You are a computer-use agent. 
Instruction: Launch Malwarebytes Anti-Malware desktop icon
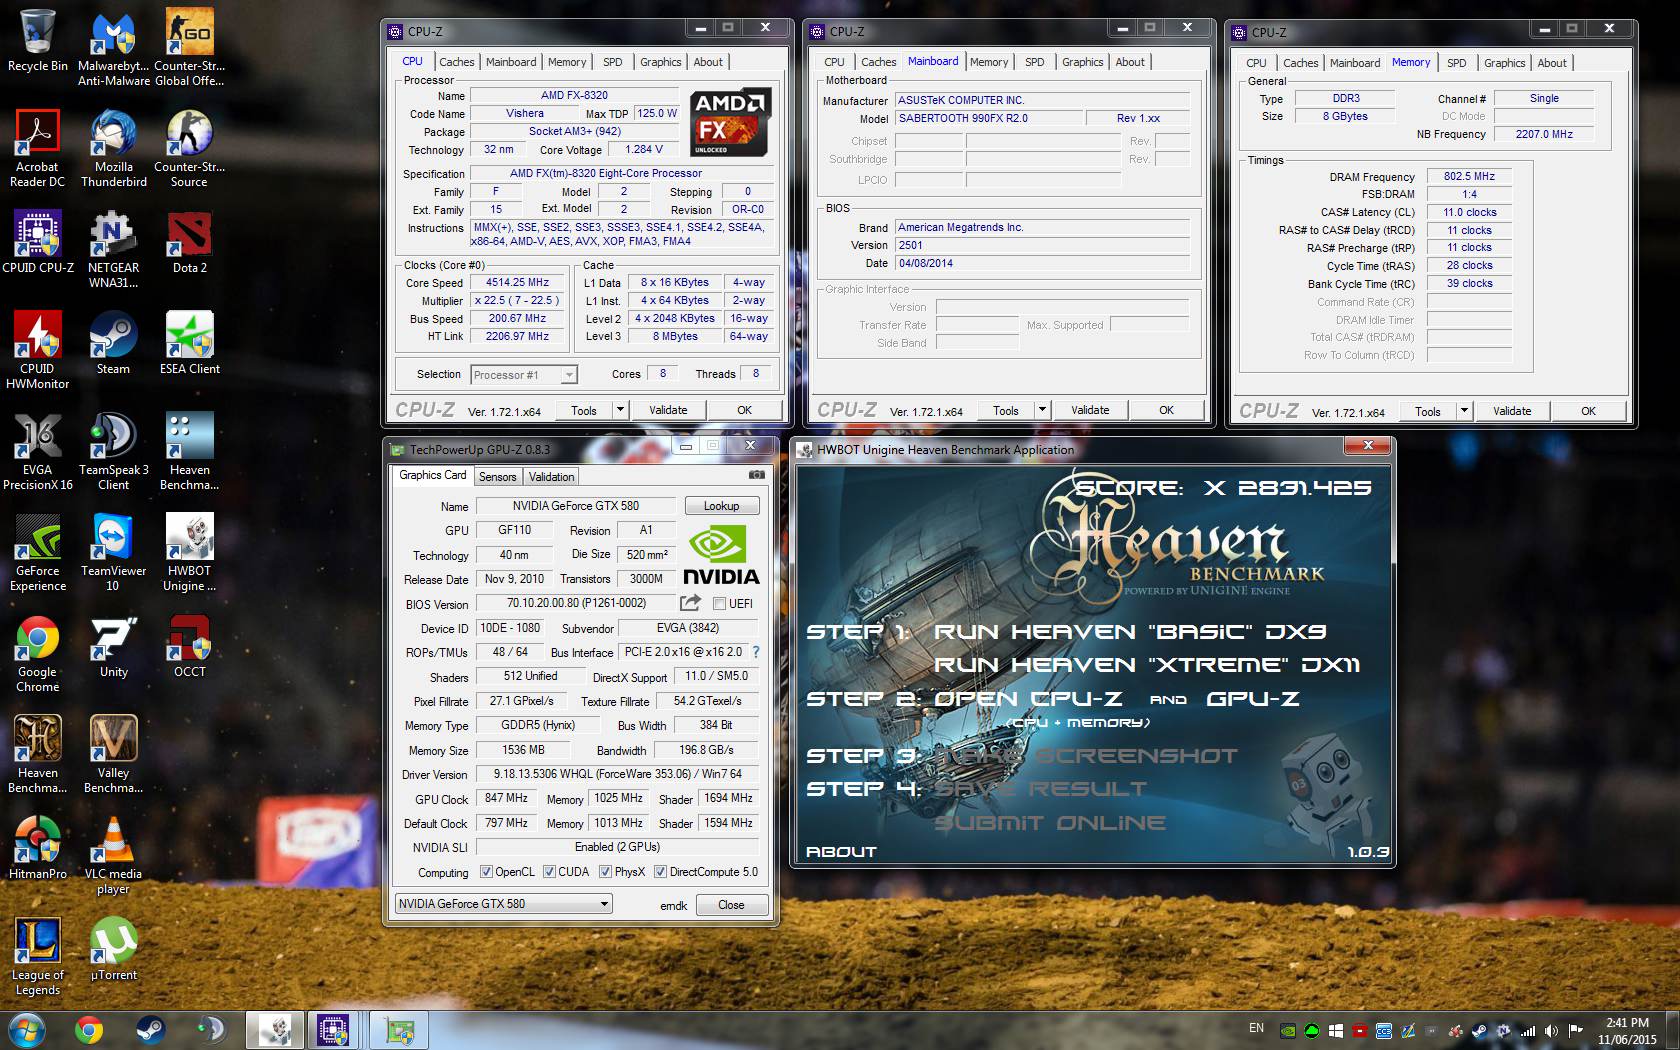coord(114,49)
